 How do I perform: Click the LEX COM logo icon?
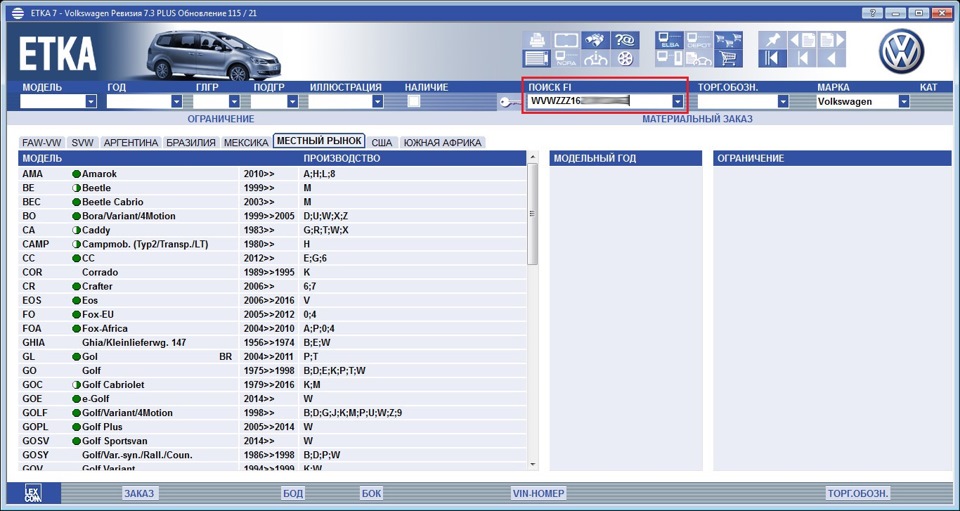pos(33,493)
